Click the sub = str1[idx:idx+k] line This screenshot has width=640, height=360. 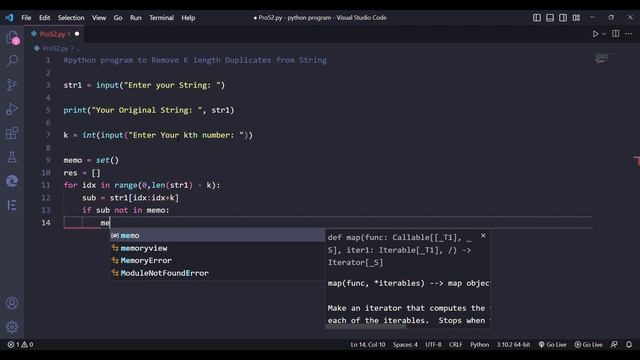pyautogui.click(x=130, y=198)
